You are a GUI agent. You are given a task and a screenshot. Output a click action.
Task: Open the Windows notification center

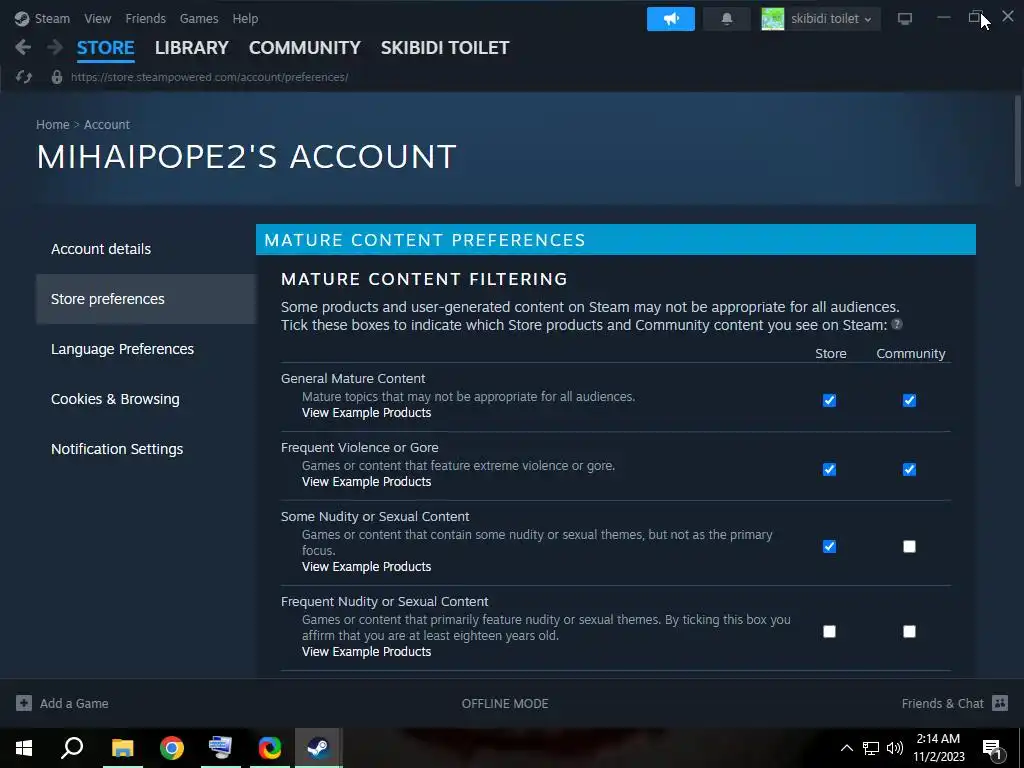[x=992, y=748]
